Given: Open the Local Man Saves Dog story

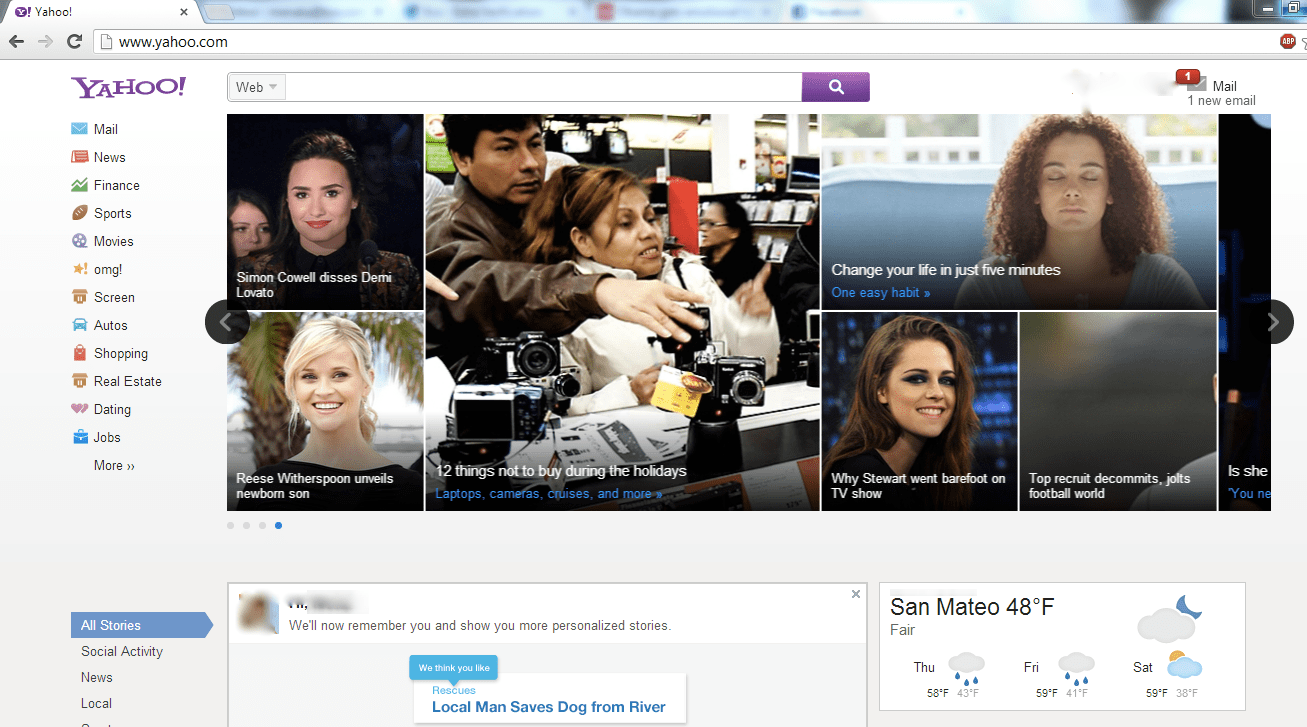Looking at the screenshot, I should (548, 707).
